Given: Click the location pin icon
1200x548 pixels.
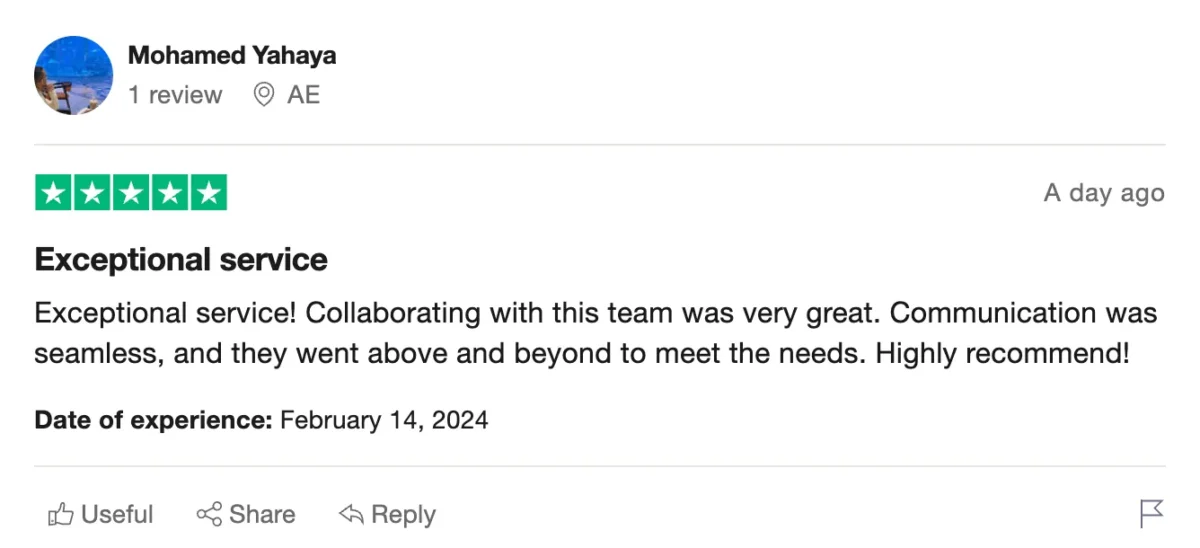Looking at the screenshot, I should click(x=264, y=95).
